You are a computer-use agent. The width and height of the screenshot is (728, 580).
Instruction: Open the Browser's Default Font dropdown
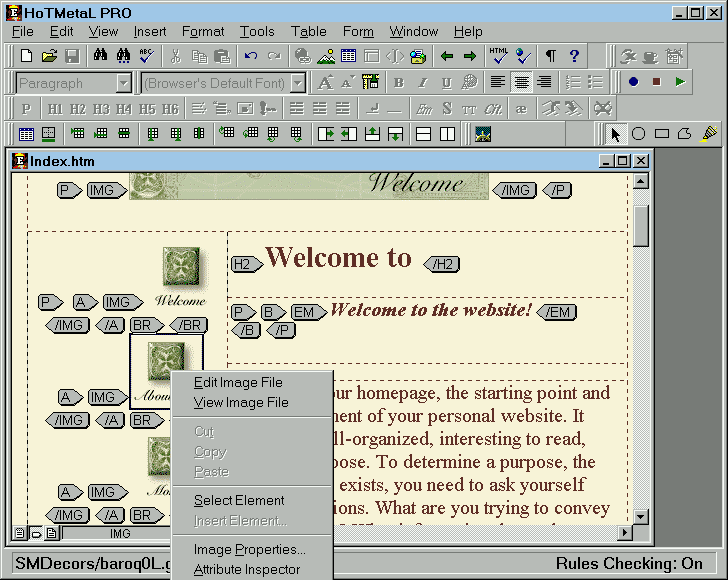point(298,84)
